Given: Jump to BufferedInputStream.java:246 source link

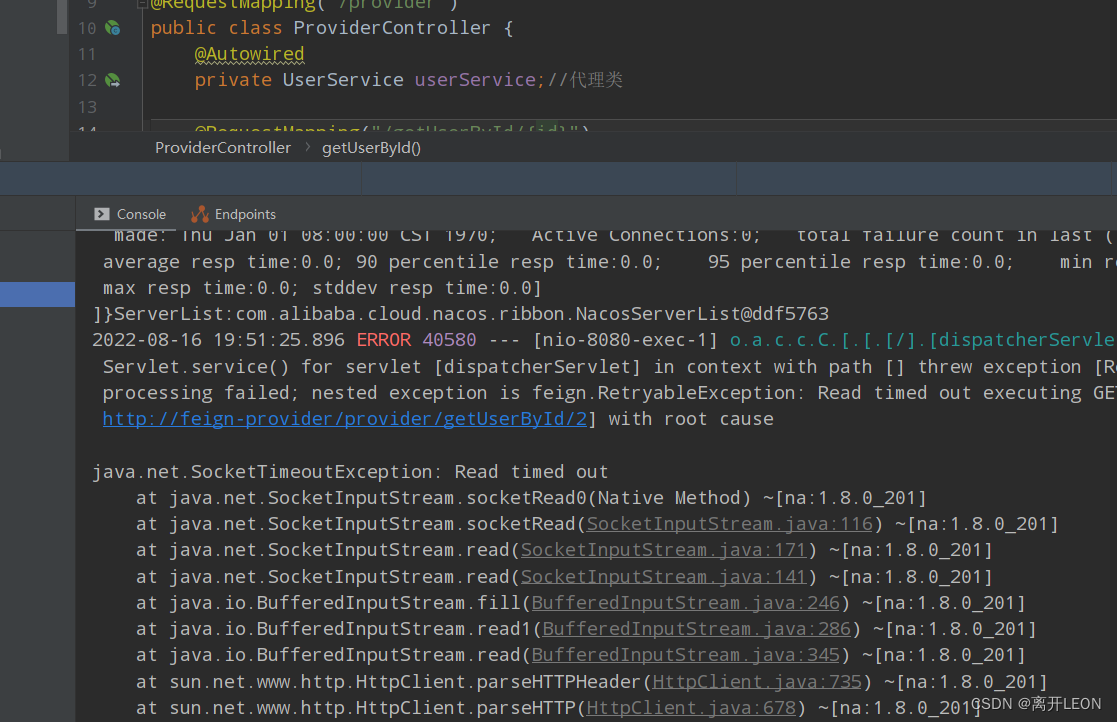Looking at the screenshot, I should pos(685,602).
